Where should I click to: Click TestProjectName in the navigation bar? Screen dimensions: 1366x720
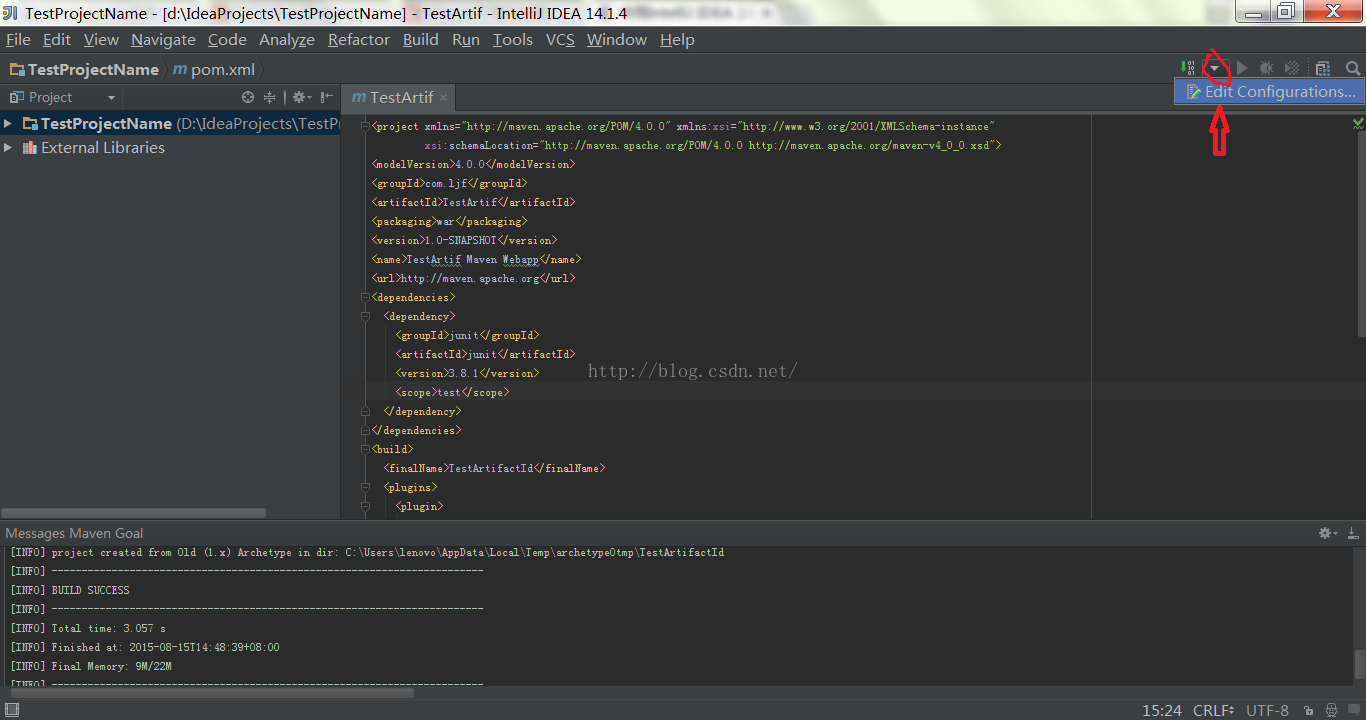pos(84,69)
